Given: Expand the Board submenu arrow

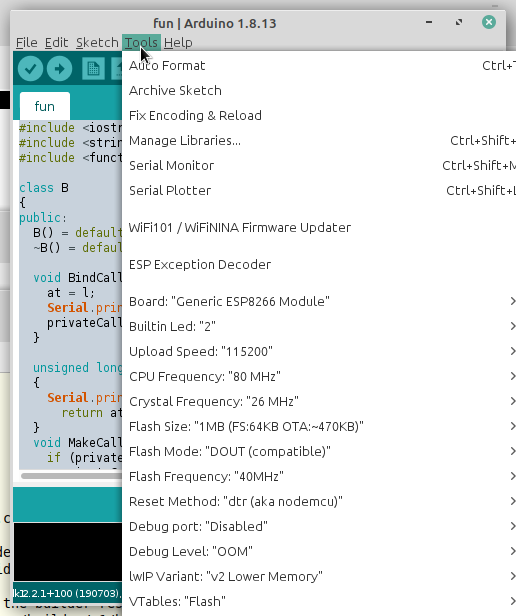Looking at the screenshot, I should pyautogui.click(x=512, y=301).
